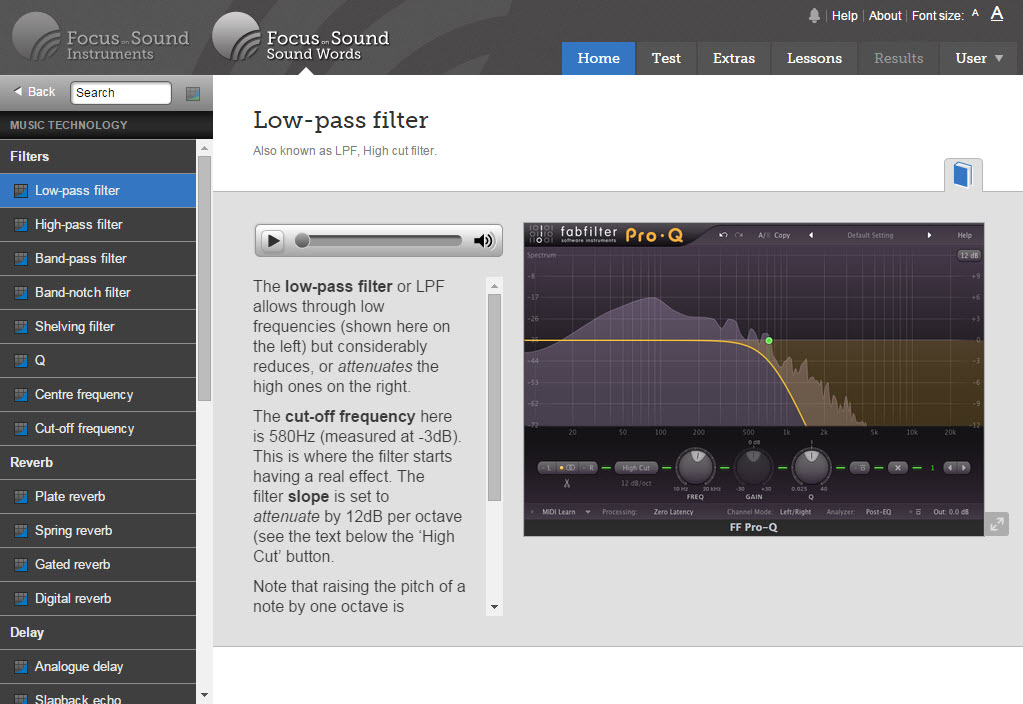Select High-pass filter in the sidebar
The height and width of the screenshot is (704, 1023).
(98, 224)
